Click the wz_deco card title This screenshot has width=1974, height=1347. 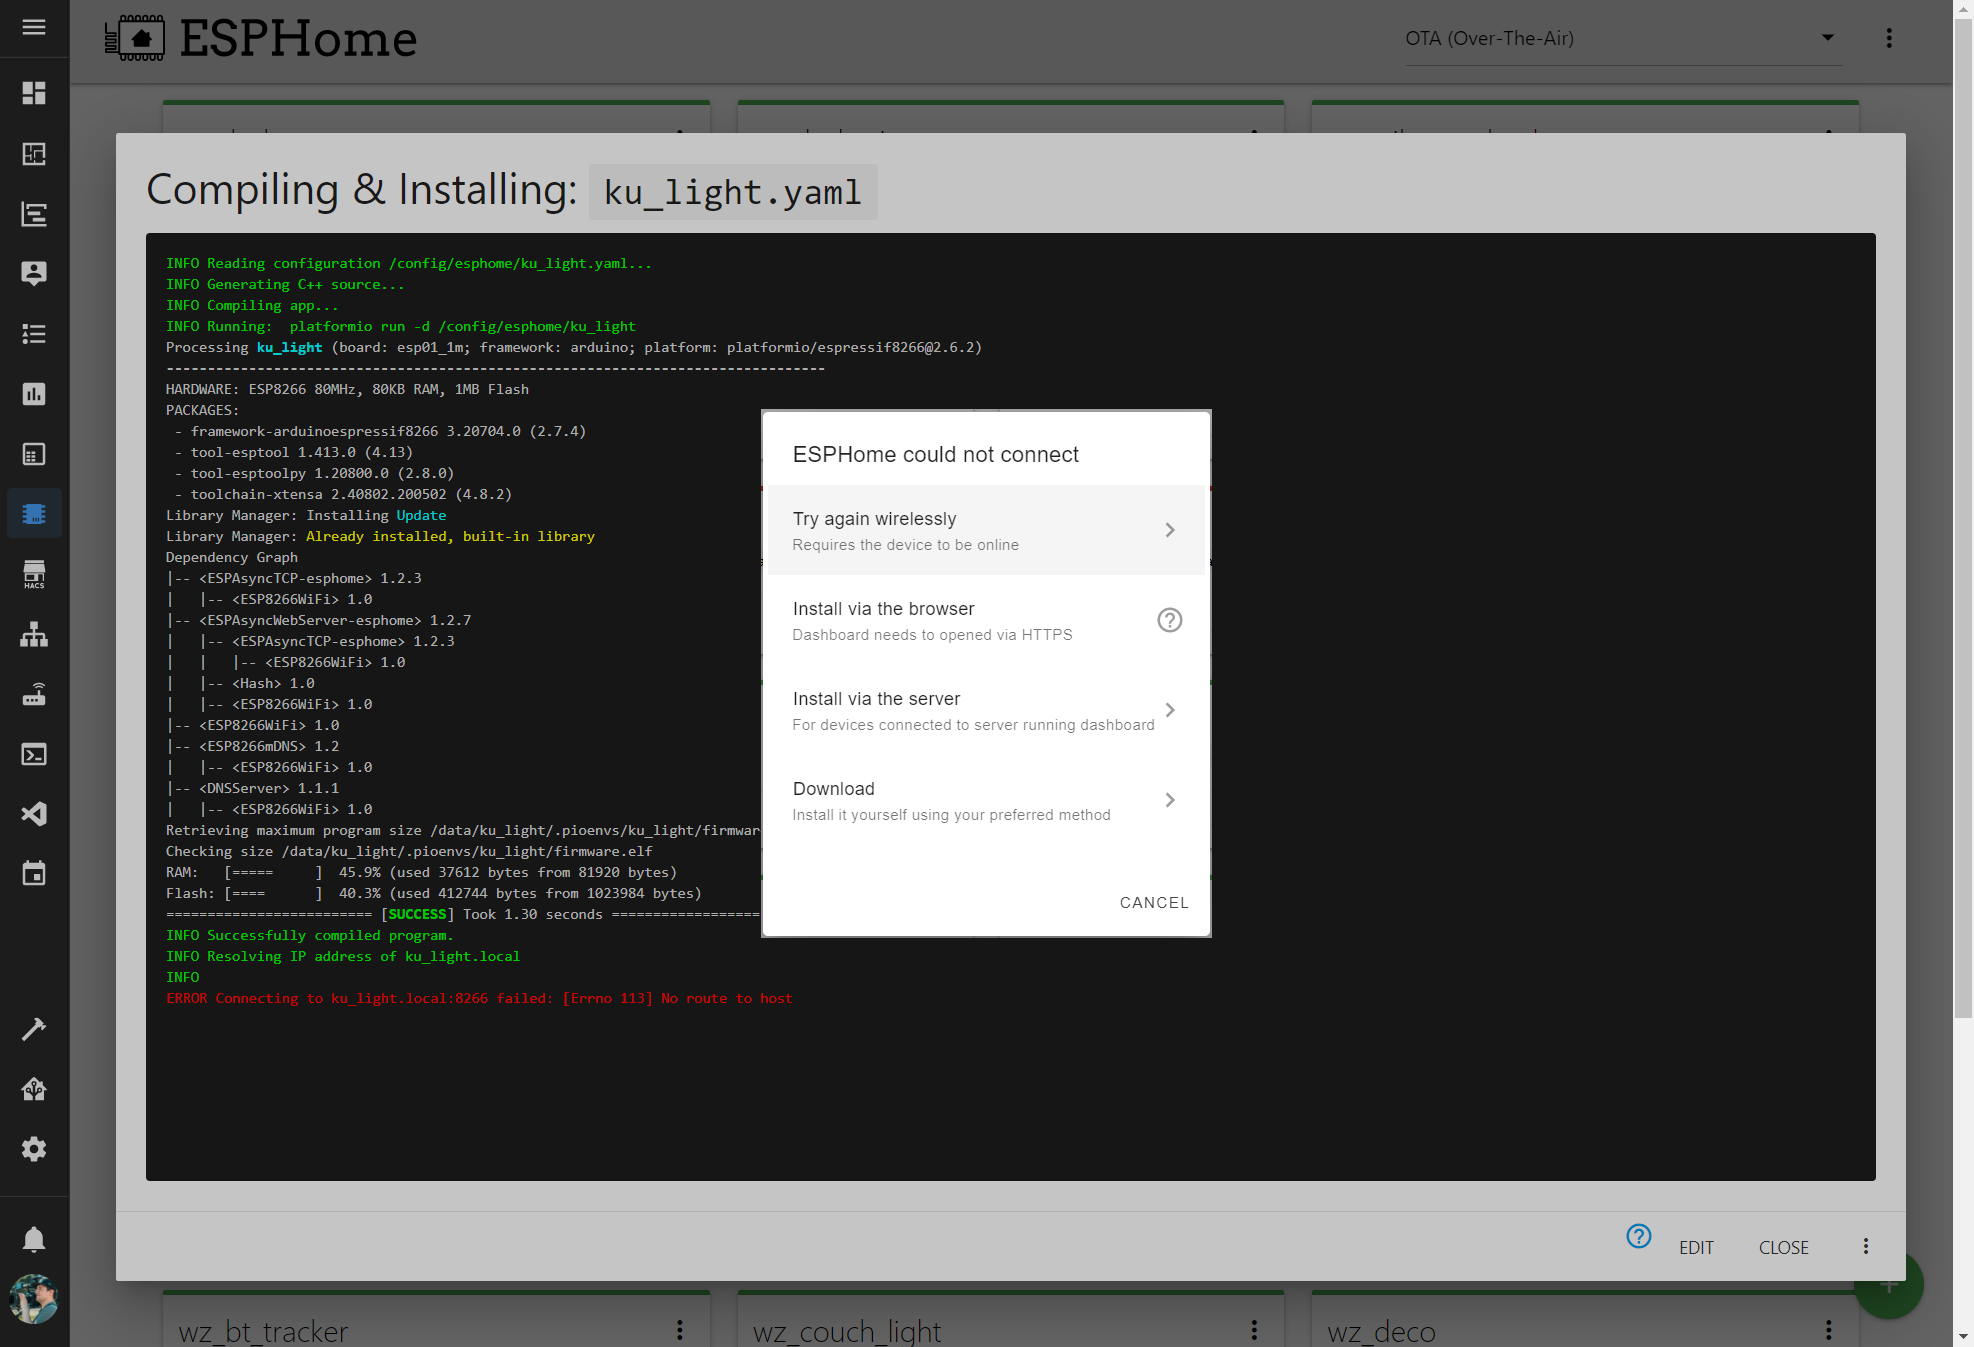(x=1381, y=1332)
